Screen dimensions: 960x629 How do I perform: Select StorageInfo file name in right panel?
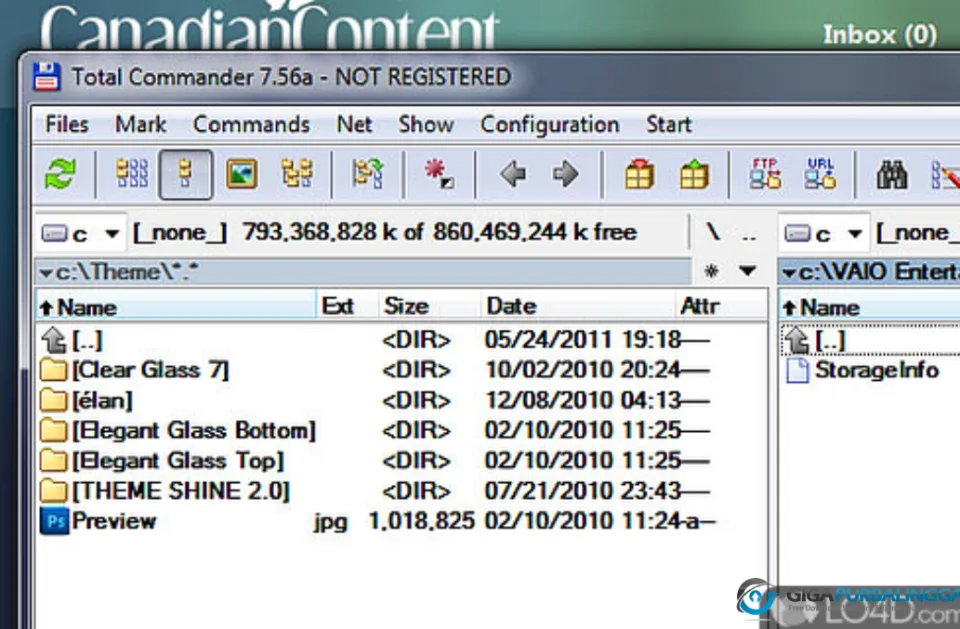pyautogui.click(x=876, y=370)
